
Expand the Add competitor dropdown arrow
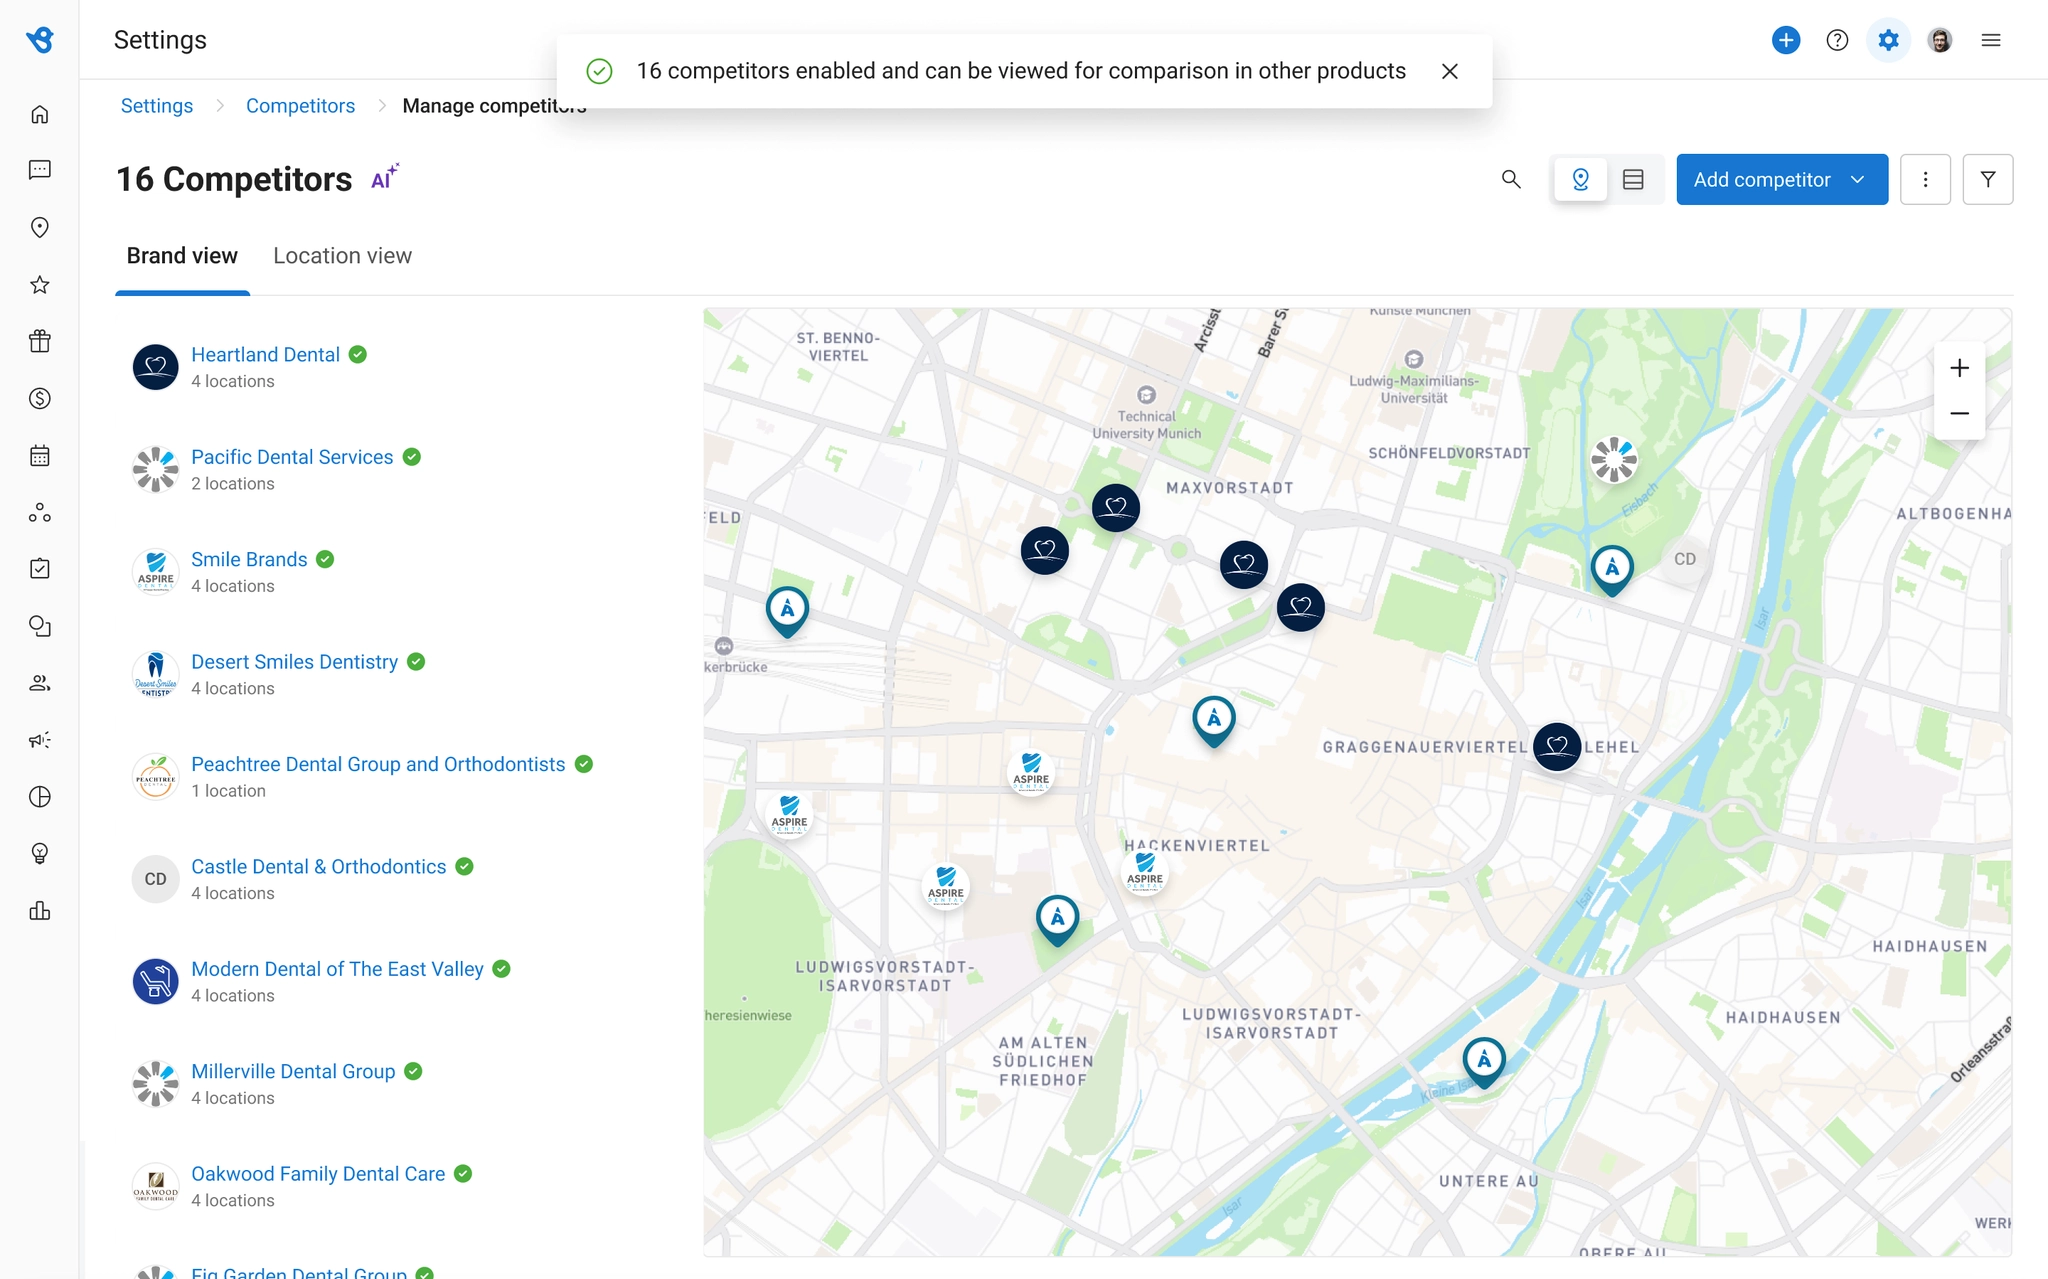point(1858,180)
